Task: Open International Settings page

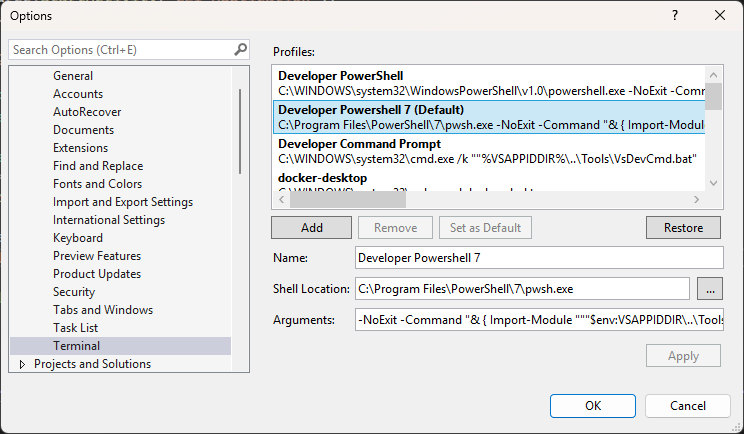Action: pyautogui.click(x=109, y=220)
